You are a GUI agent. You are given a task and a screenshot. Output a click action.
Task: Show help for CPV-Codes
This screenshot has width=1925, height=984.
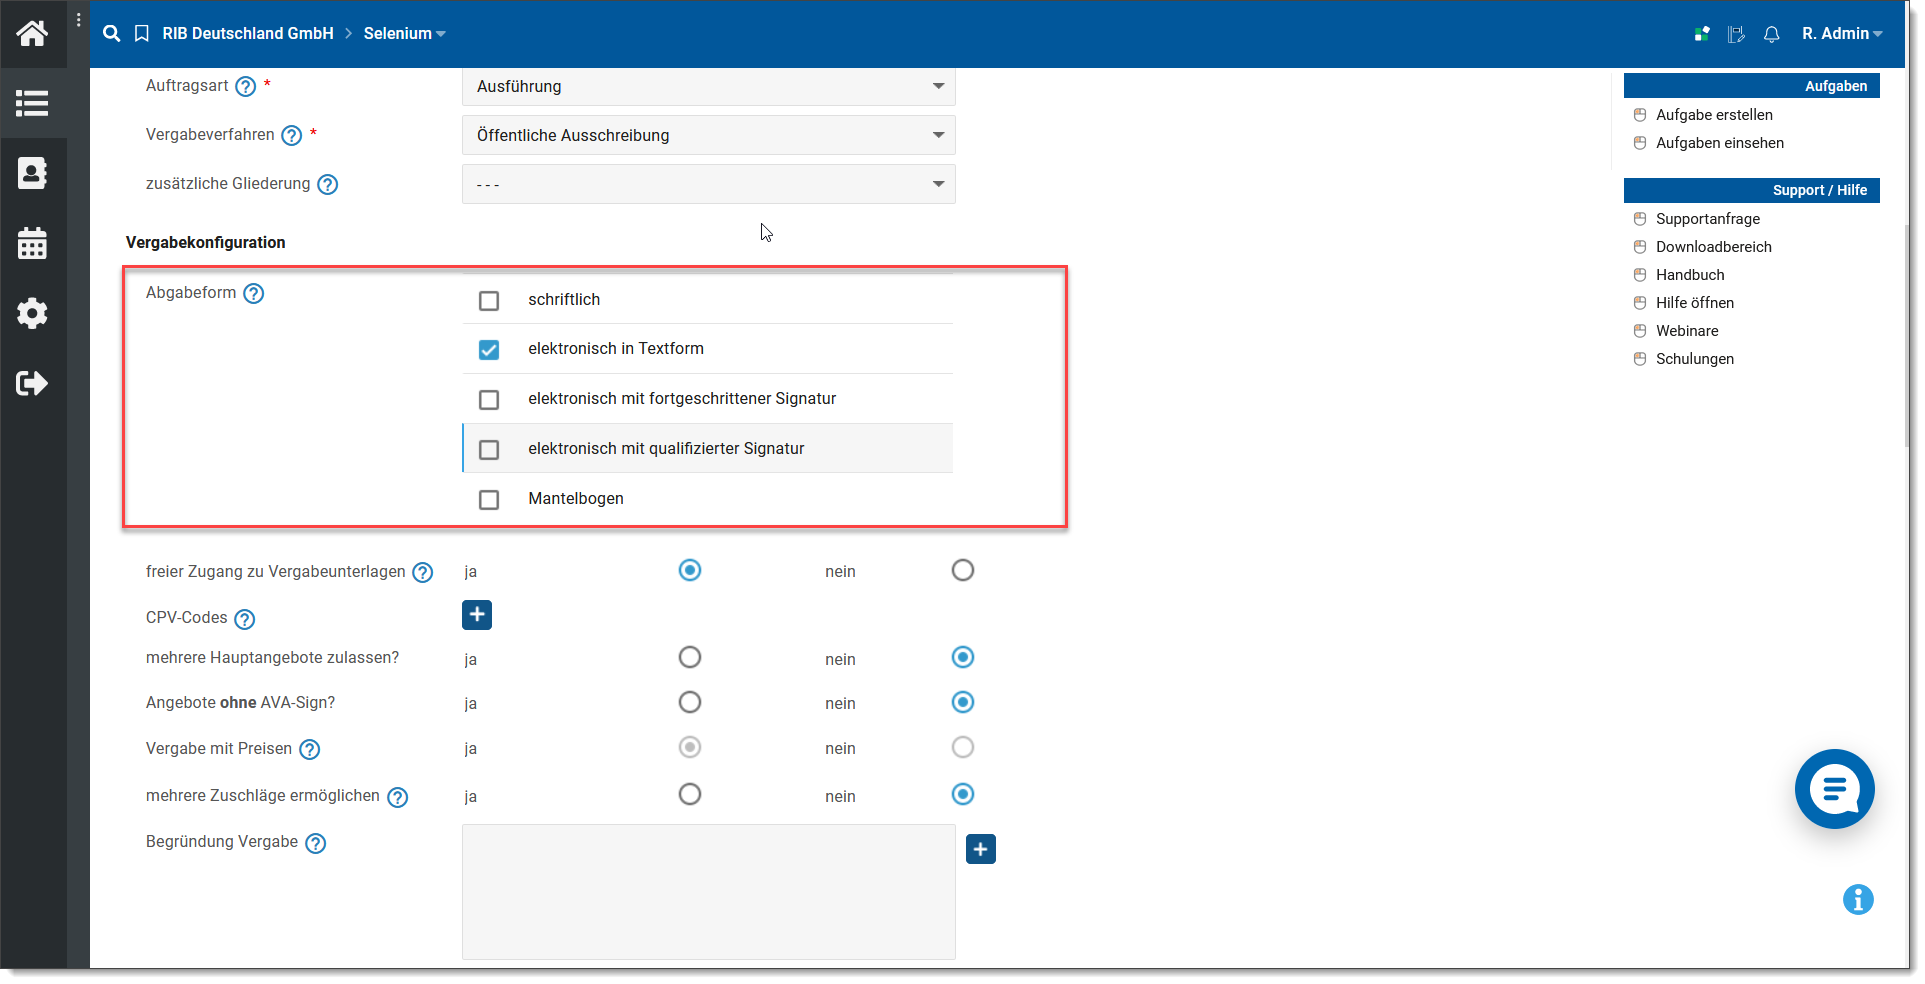click(245, 620)
